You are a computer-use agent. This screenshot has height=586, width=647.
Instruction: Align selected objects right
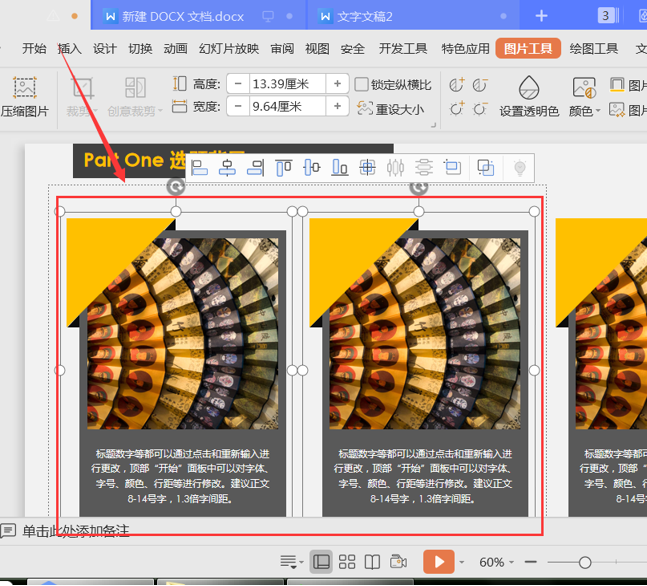255,168
